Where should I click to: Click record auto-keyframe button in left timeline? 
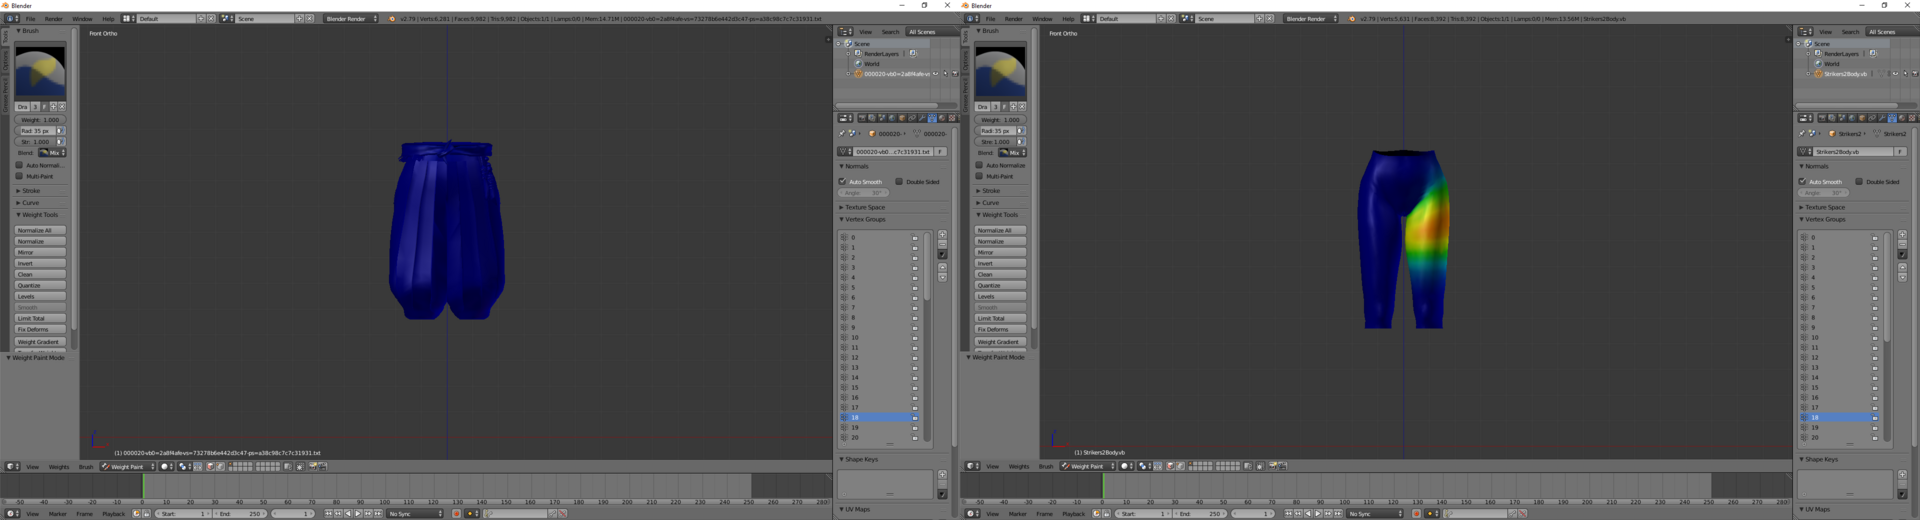[x=457, y=514]
